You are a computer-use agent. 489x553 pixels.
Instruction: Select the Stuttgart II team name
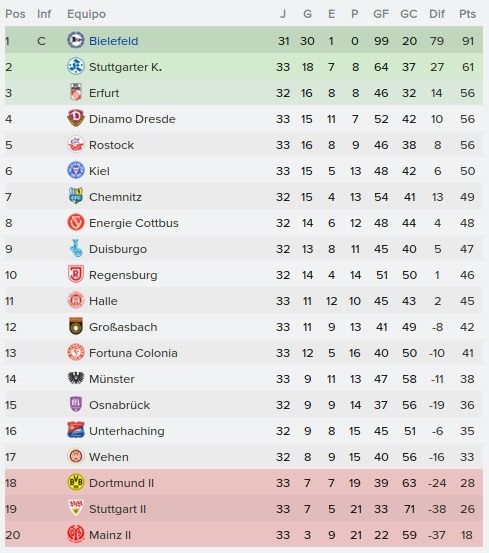[117, 509]
